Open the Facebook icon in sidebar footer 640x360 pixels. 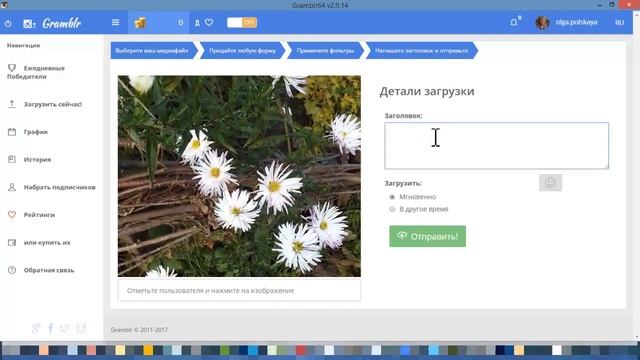[x=51, y=328]
